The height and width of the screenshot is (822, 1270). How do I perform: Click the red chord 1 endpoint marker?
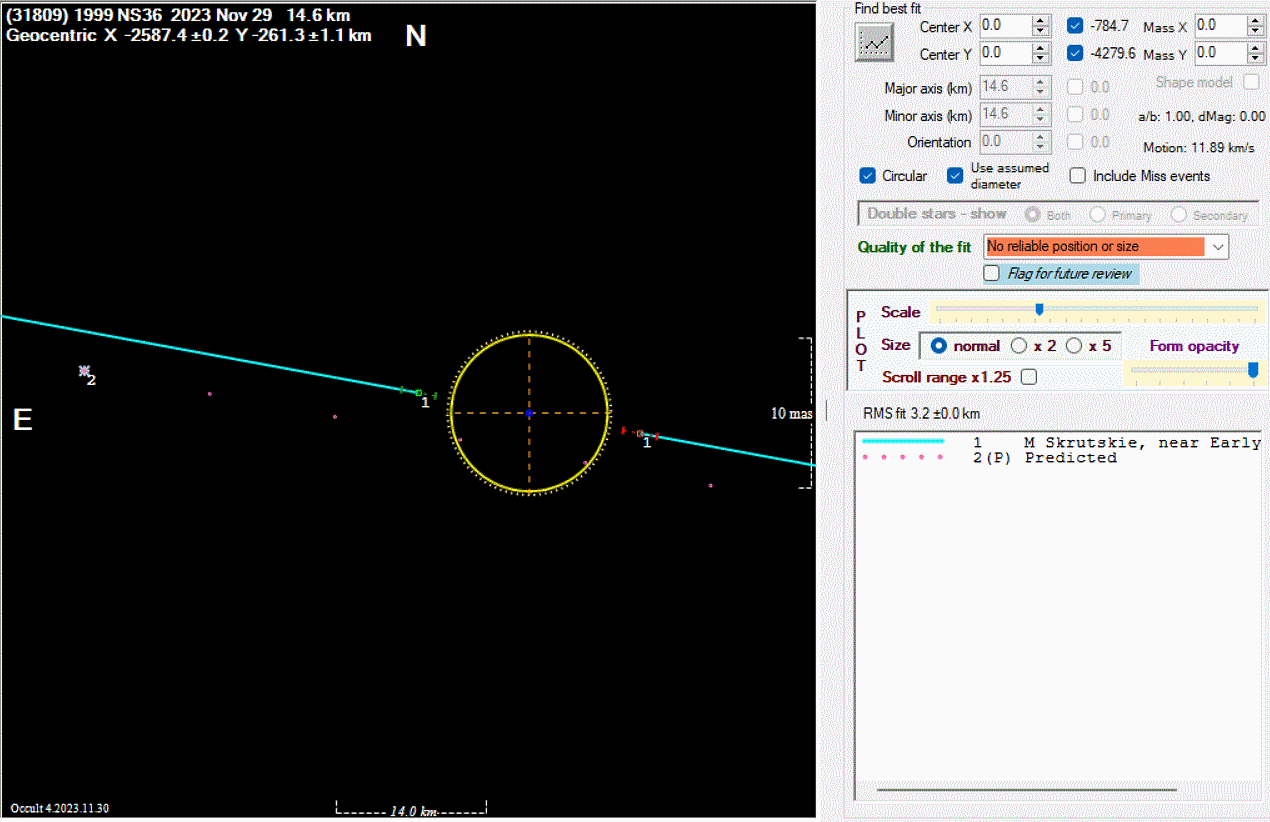[639, 433]
